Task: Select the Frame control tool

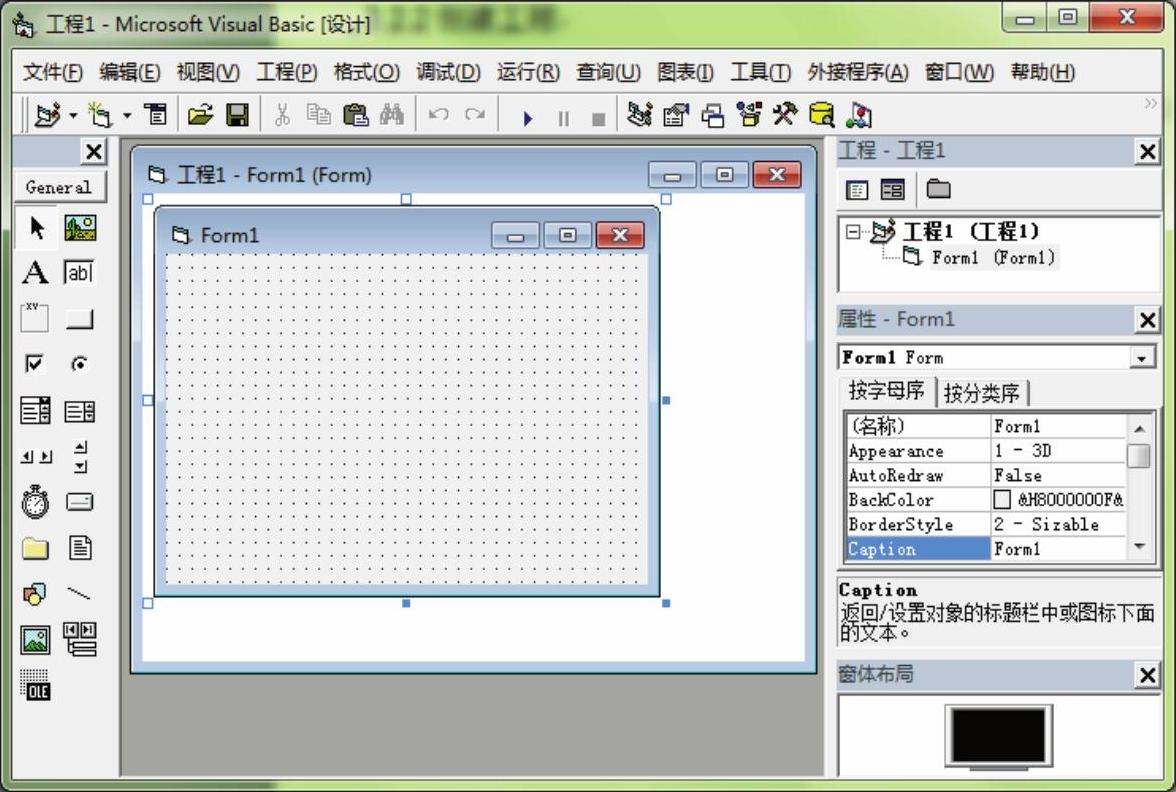Action: coord(35,319)
